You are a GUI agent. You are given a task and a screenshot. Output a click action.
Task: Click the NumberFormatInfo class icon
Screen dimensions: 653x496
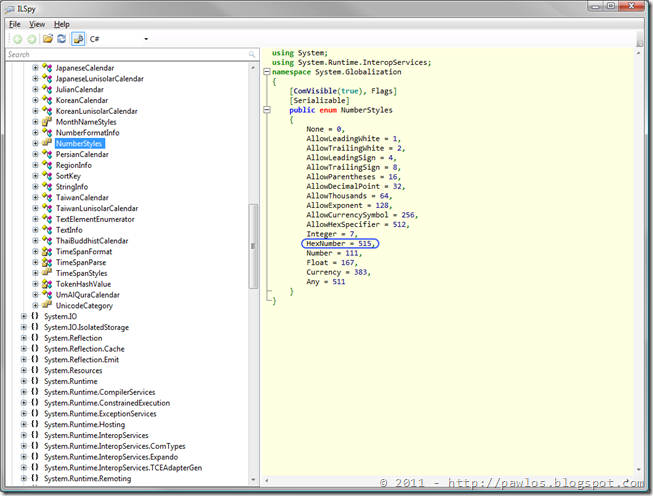(x=47, y=132)
